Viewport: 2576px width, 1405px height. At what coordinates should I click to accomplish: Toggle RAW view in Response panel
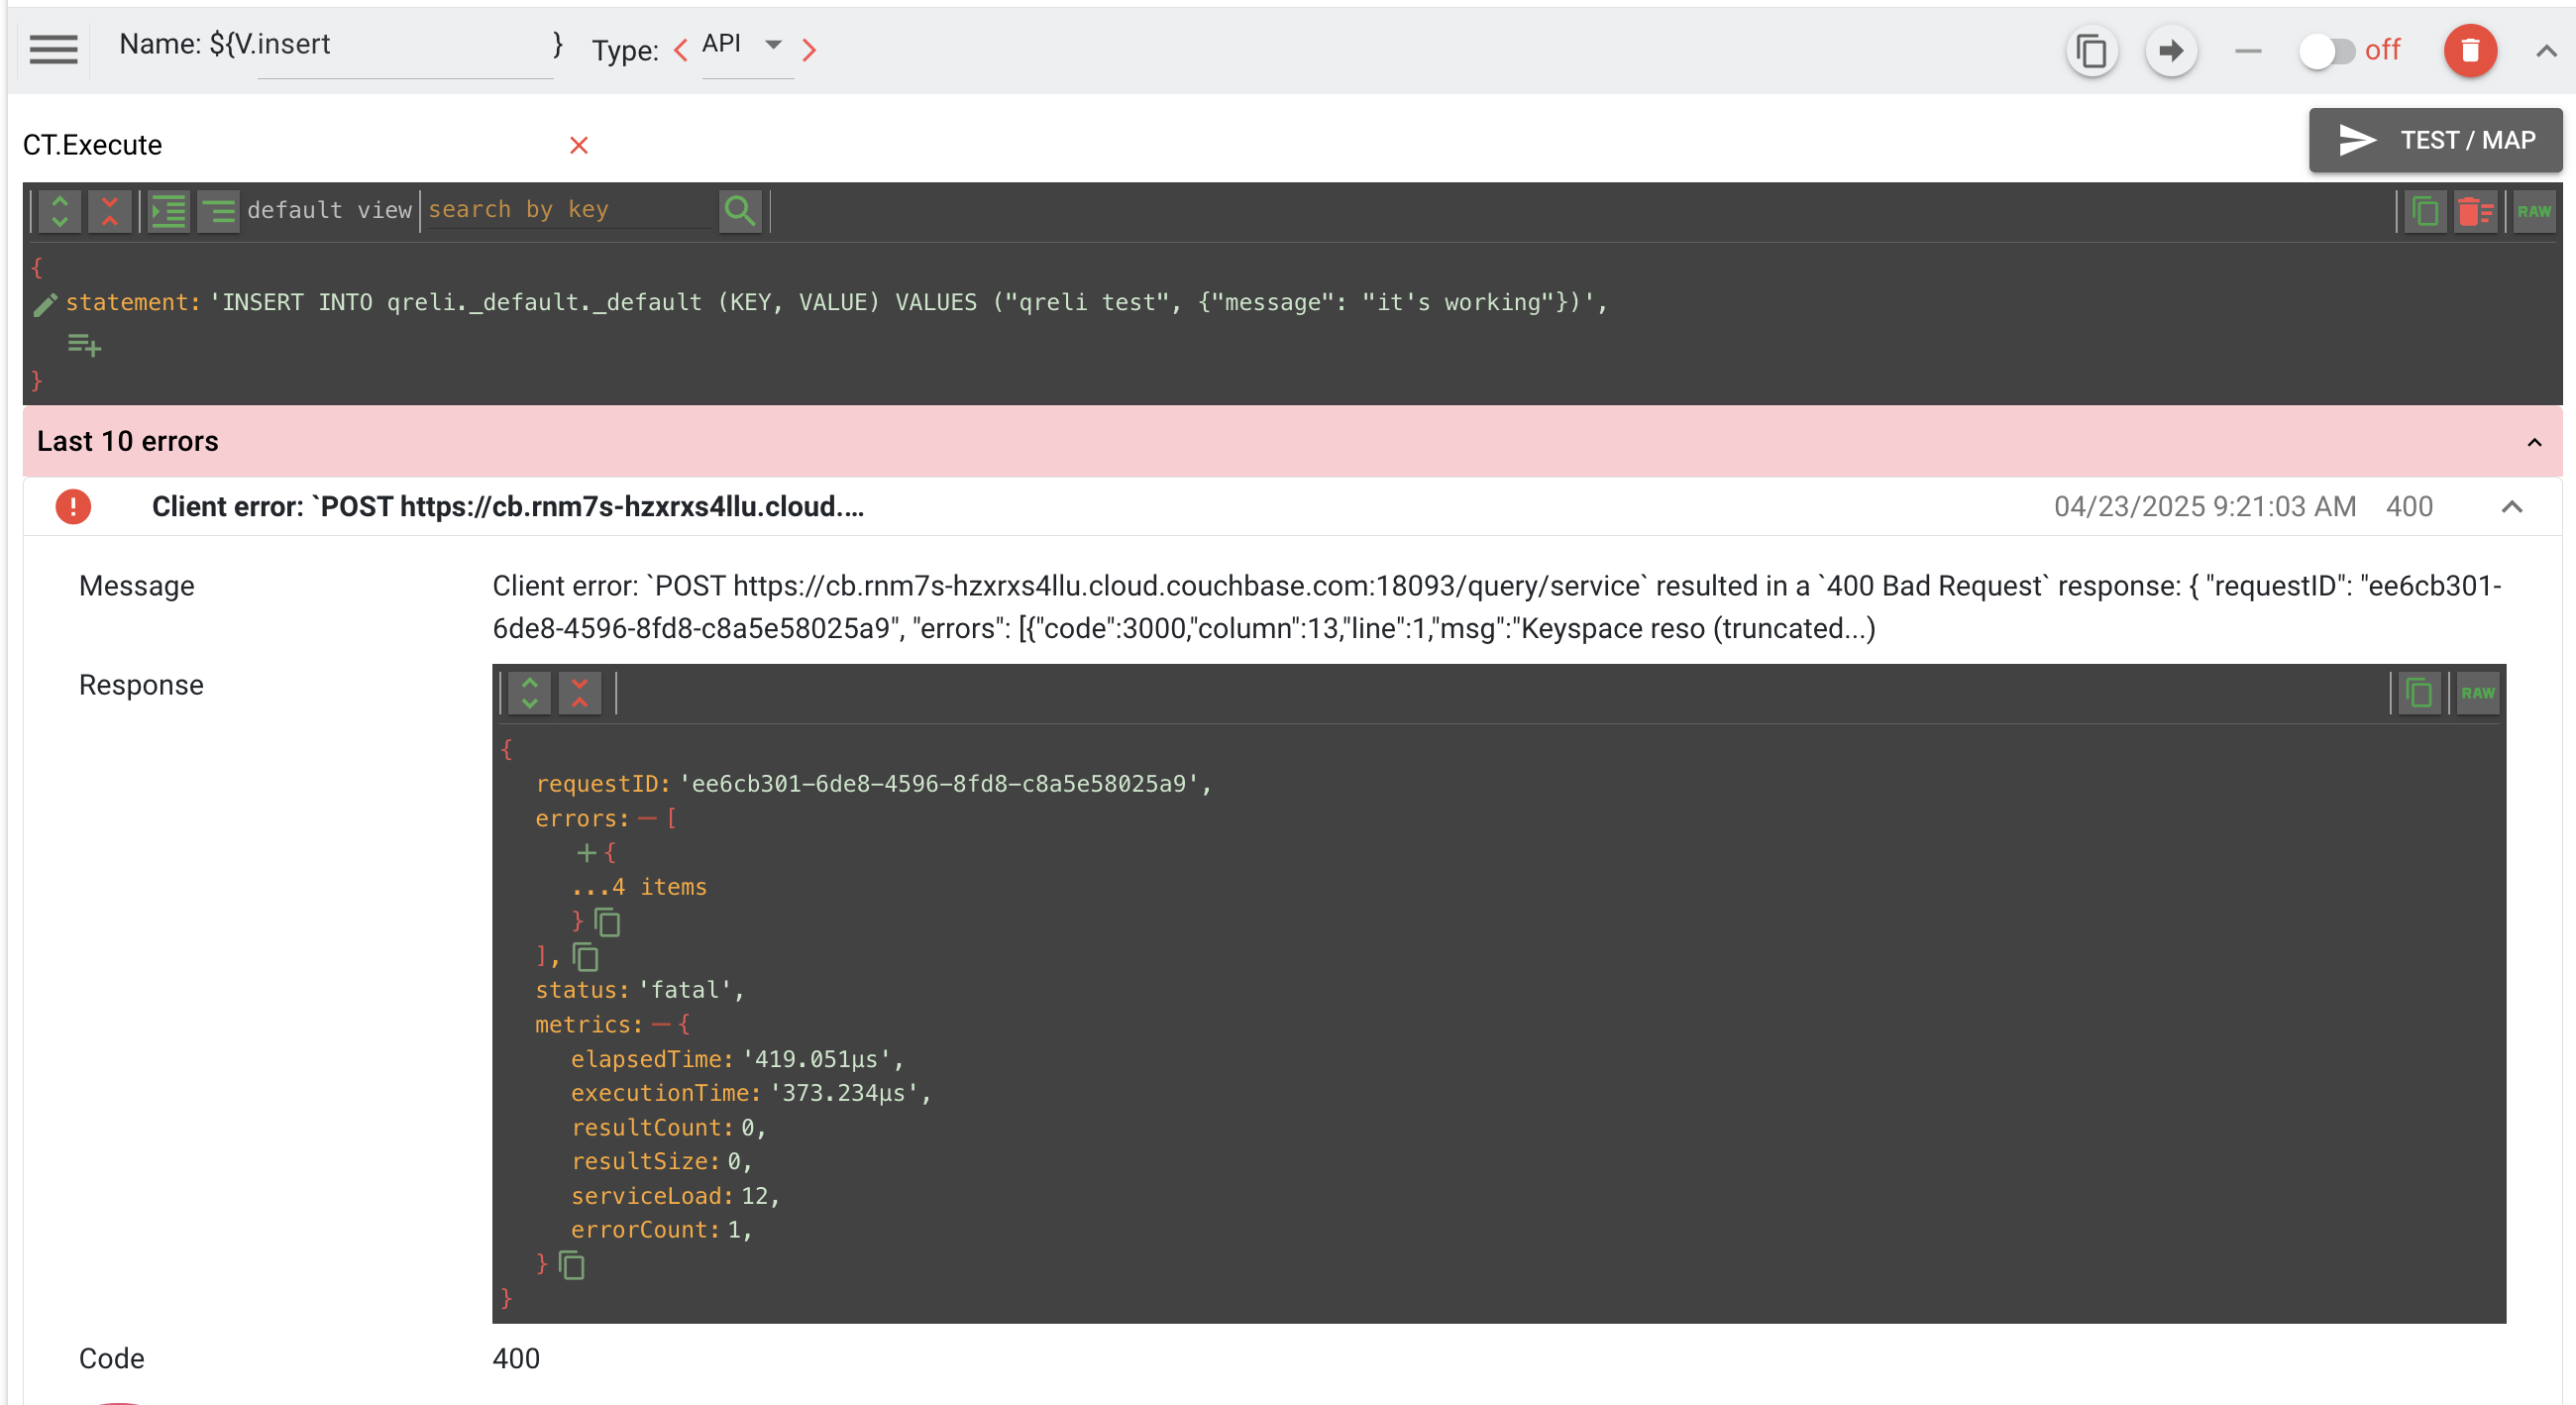[x=2477, y=693]
